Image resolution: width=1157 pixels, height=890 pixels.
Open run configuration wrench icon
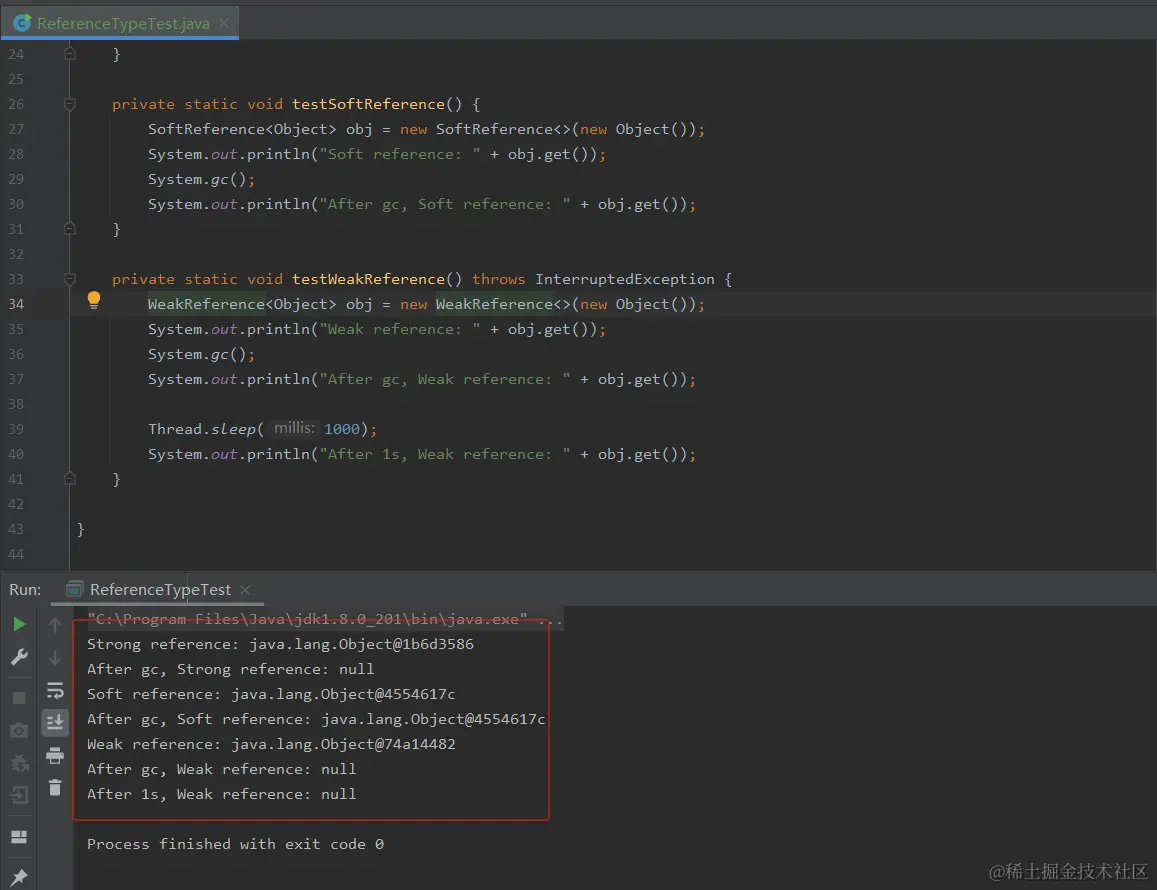(x=19, y=657)
